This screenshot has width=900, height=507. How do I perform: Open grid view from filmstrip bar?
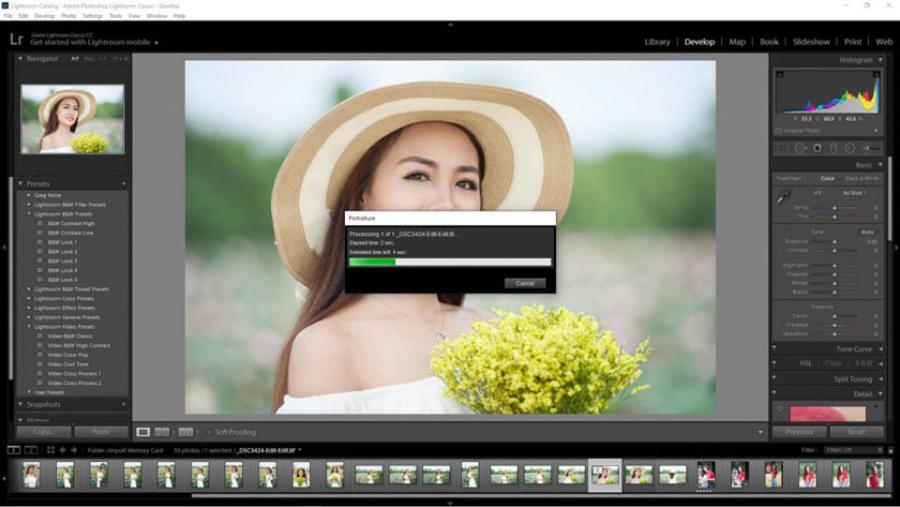pyautogui.click(x=50, y=450)
